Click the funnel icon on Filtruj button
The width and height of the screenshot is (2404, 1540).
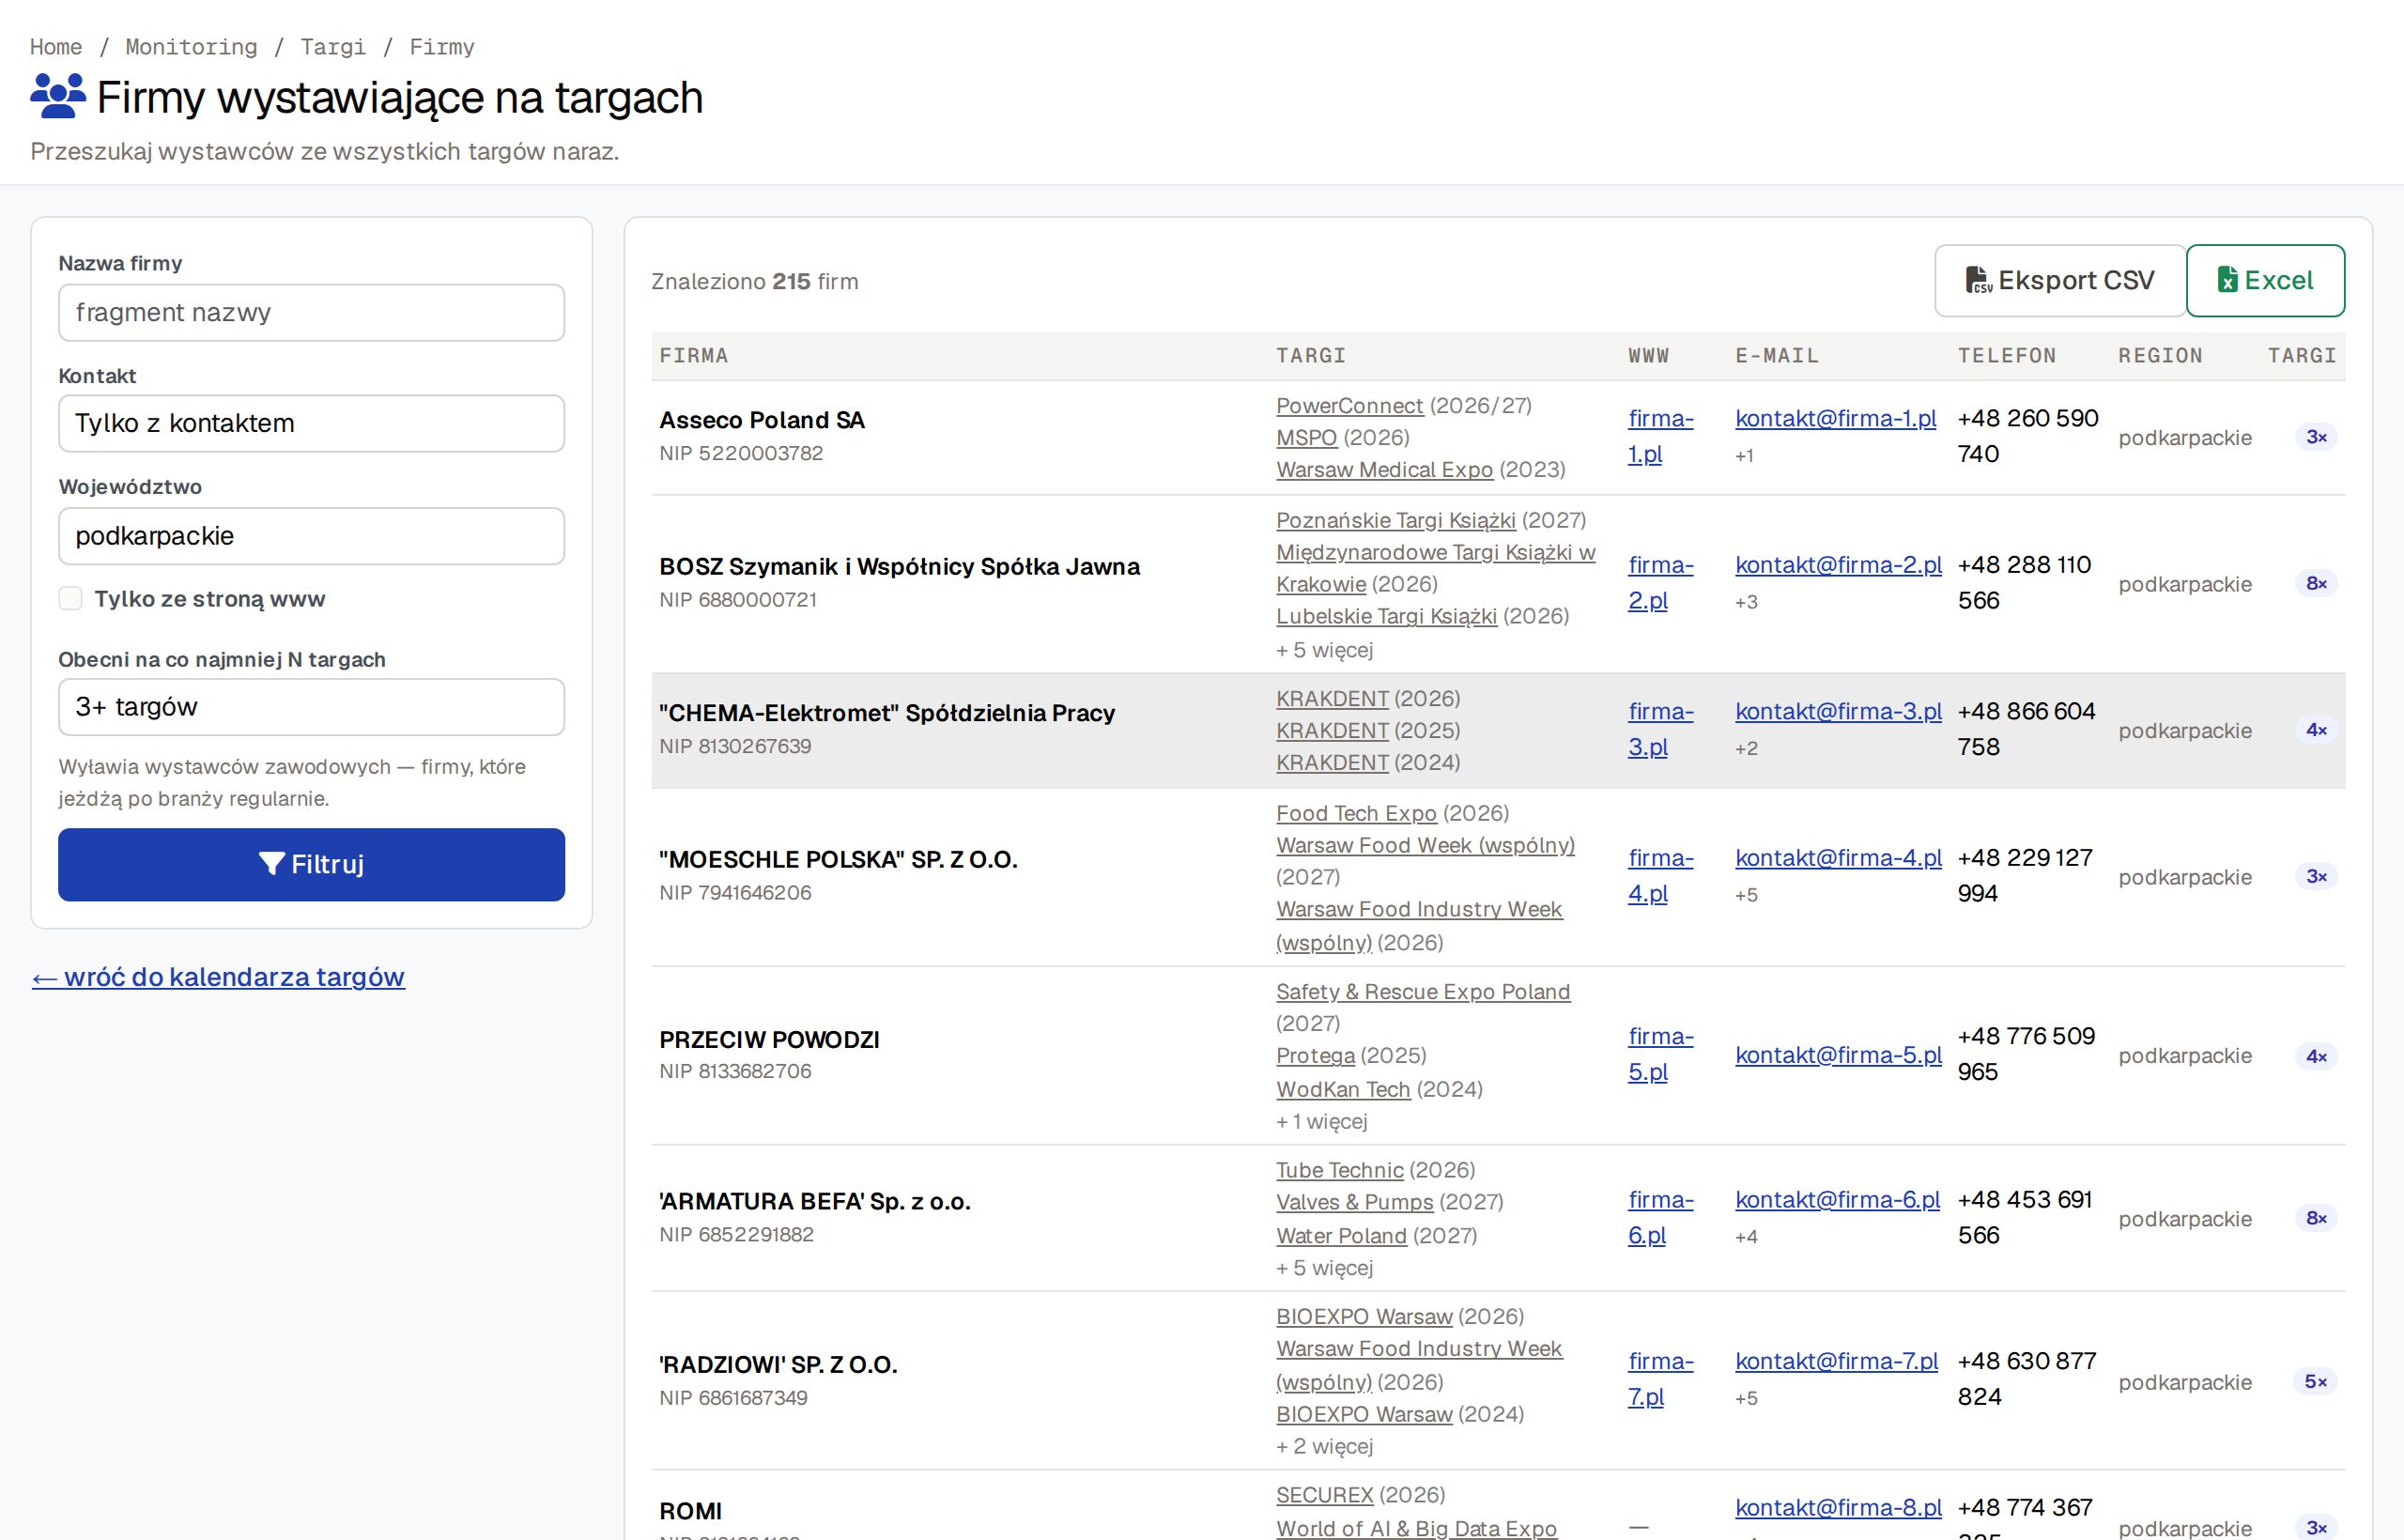pos(271,864)
